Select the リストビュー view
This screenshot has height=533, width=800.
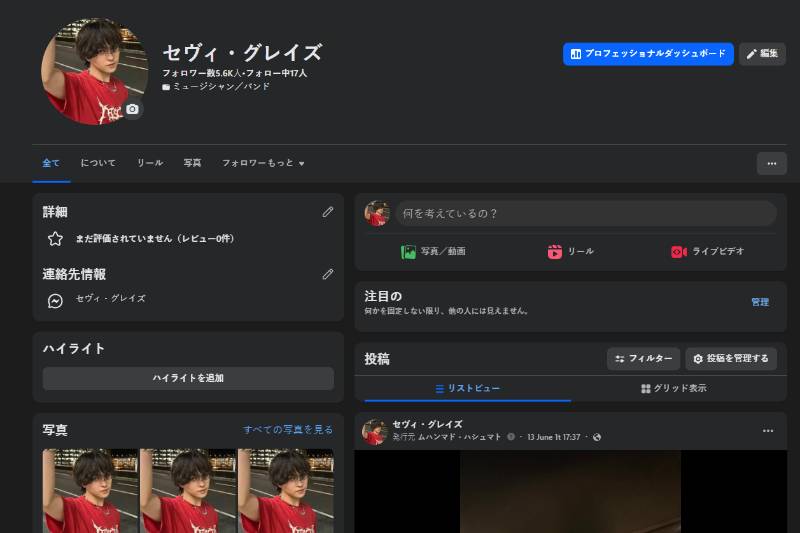click(468, 389)
